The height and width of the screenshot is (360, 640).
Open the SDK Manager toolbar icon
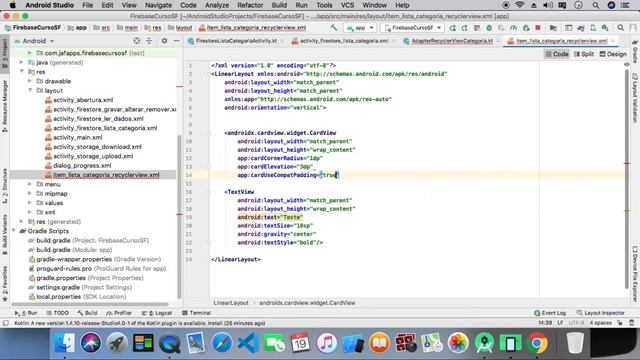click(x=605, y=28)
